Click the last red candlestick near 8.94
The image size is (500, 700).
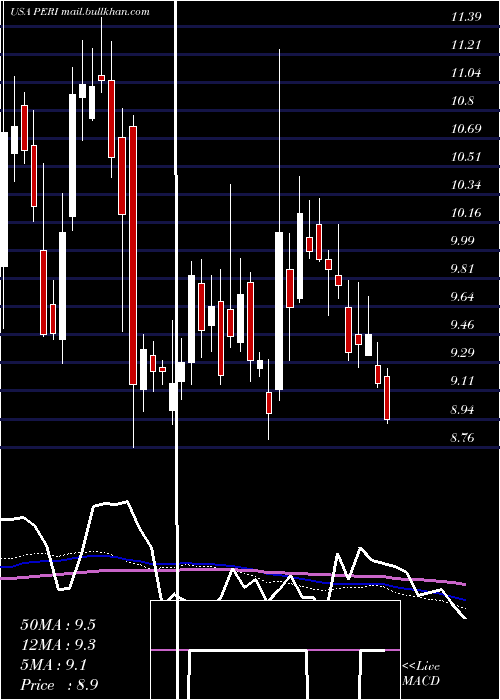[x=387, y=397]
